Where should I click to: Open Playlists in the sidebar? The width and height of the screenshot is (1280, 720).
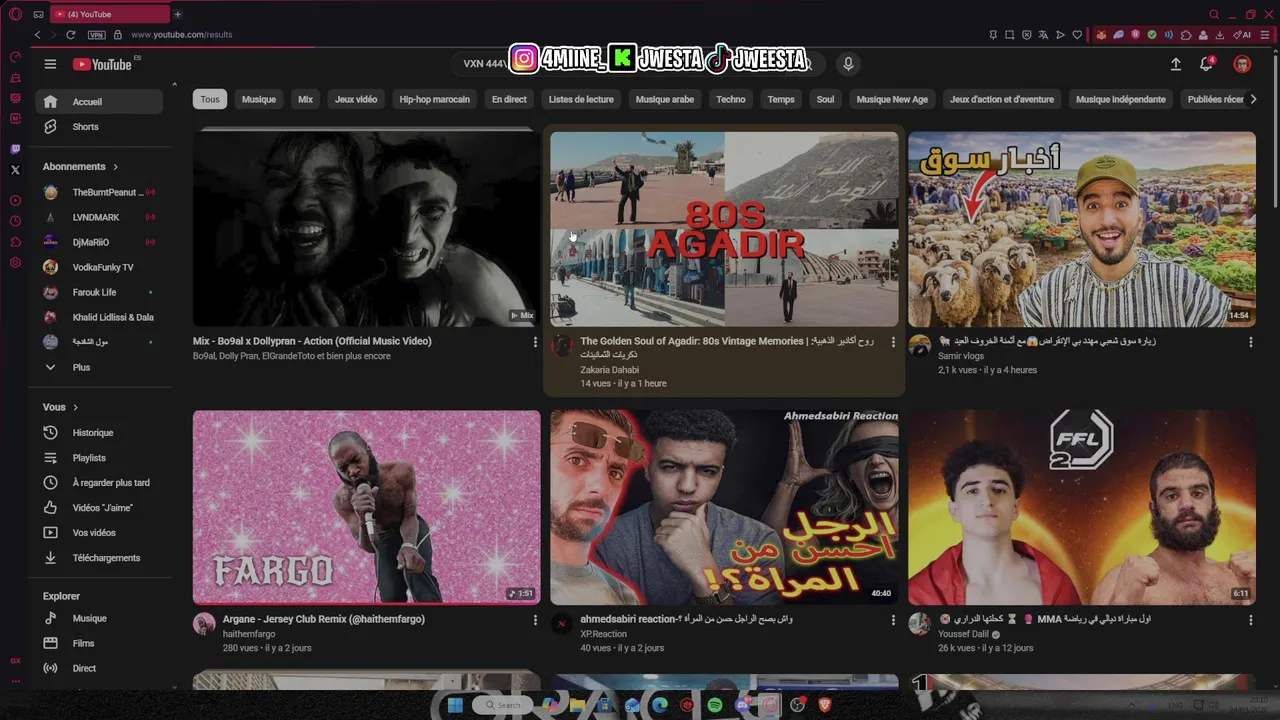pos(100,458)
